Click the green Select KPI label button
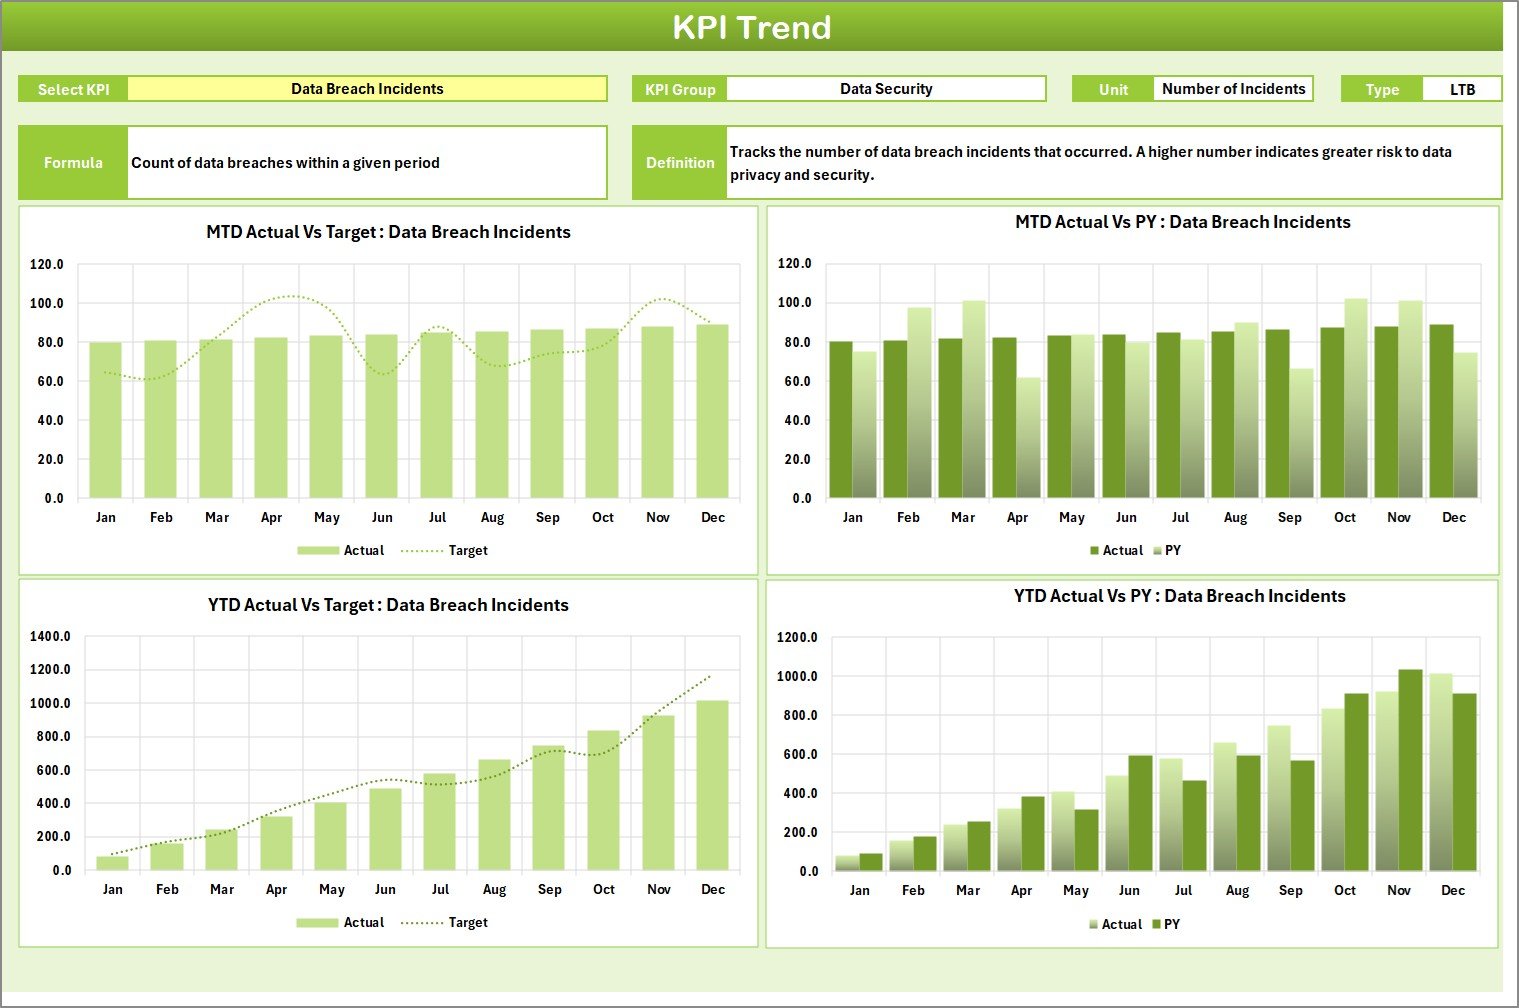1519x1008 pixels. [73, 88]
